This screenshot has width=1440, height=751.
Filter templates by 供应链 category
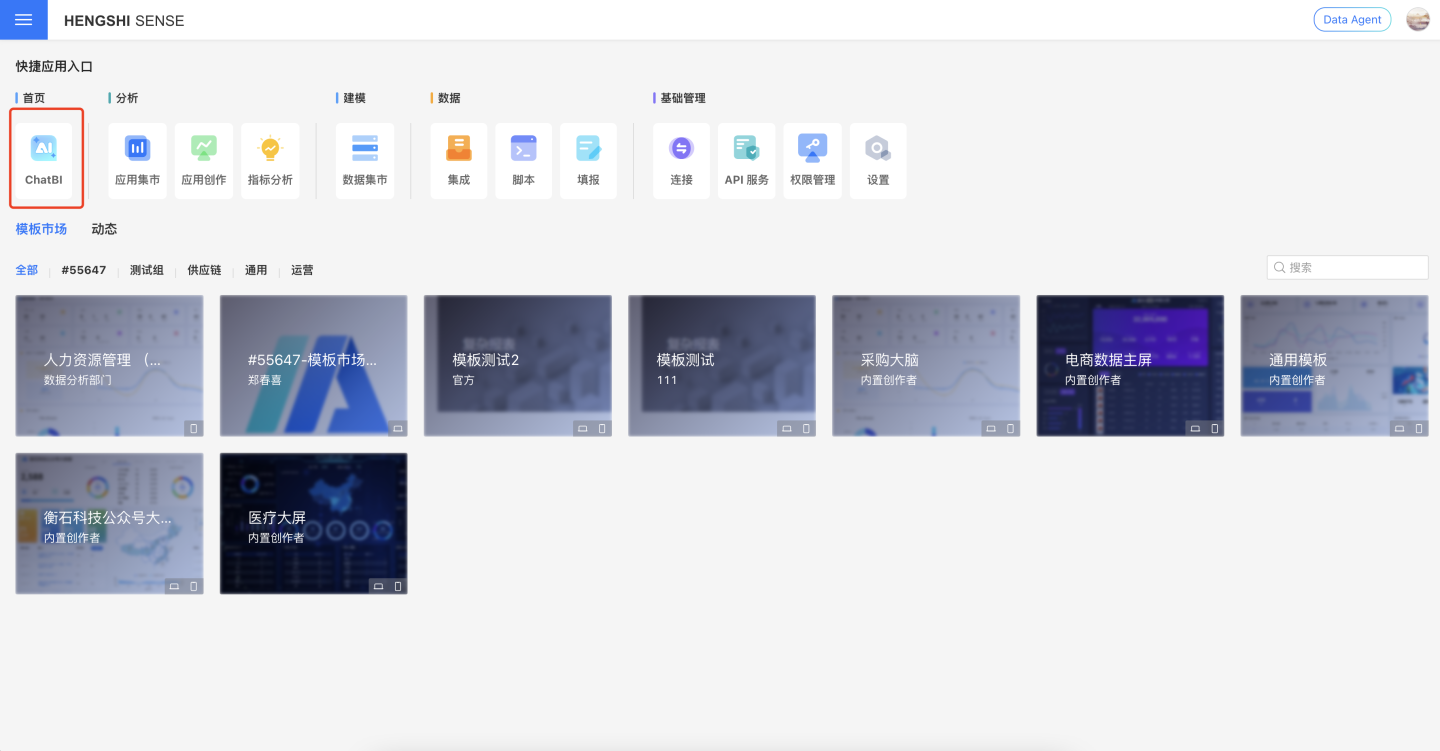204,270
